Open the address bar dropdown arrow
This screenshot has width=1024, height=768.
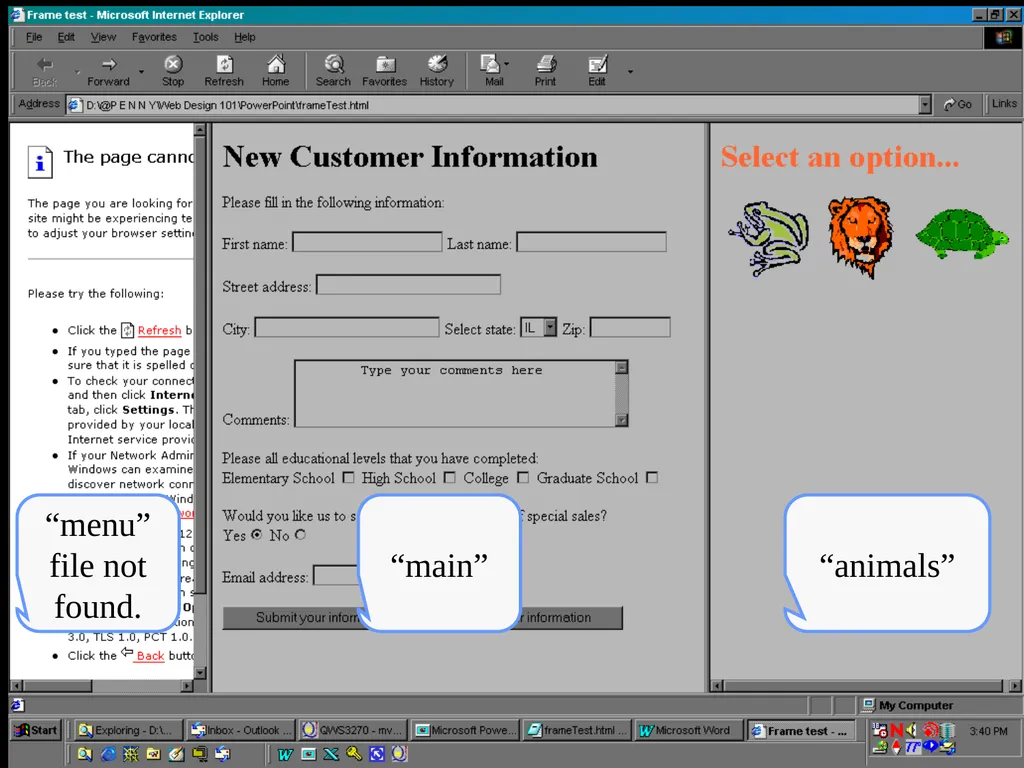coord(925,104)
